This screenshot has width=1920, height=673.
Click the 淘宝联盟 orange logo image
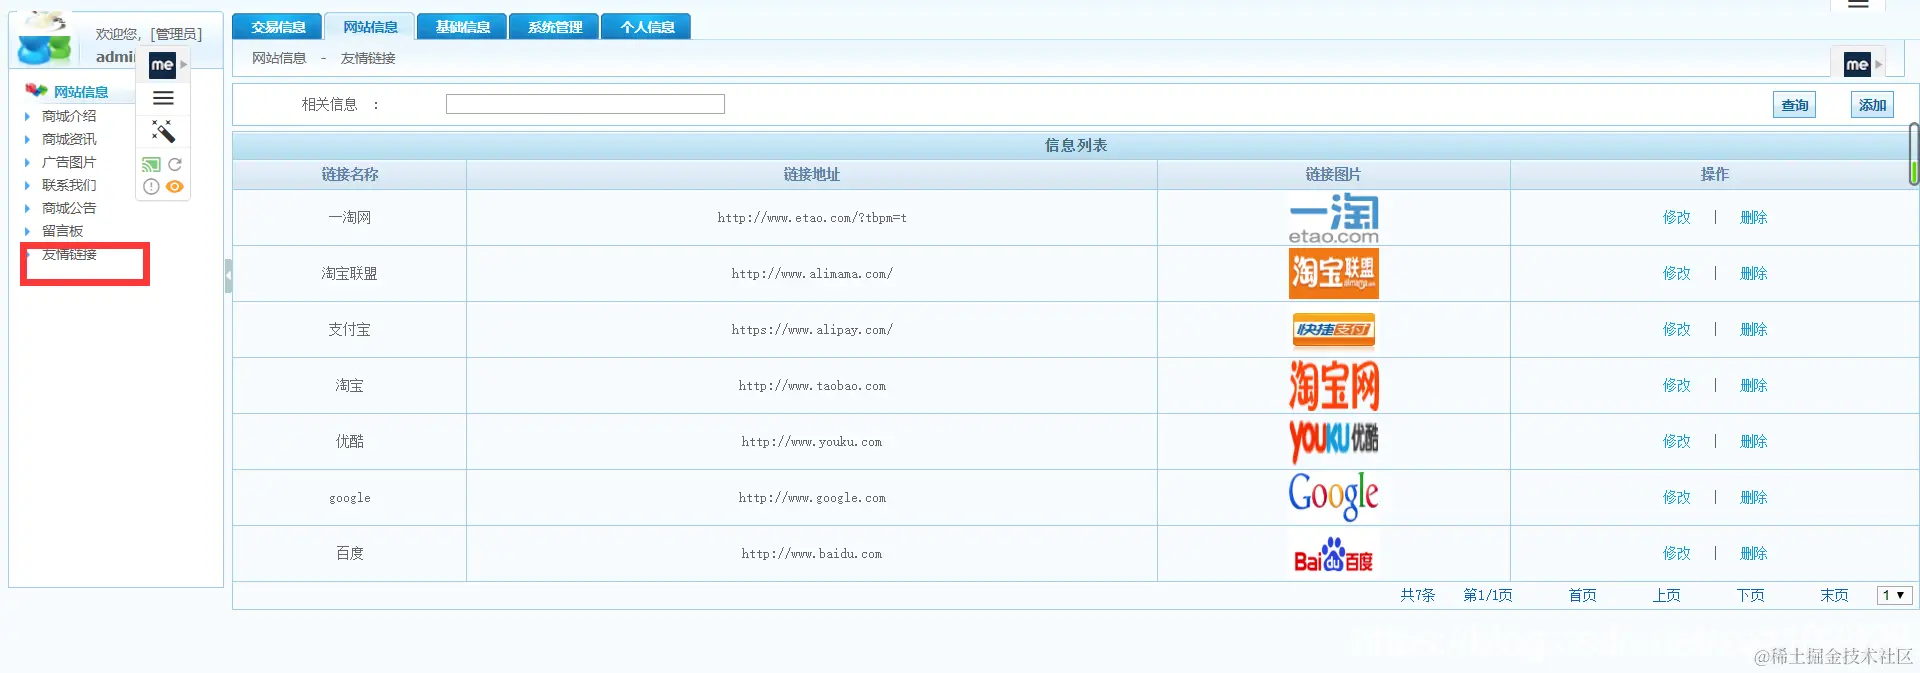(x=1333, y=273)
